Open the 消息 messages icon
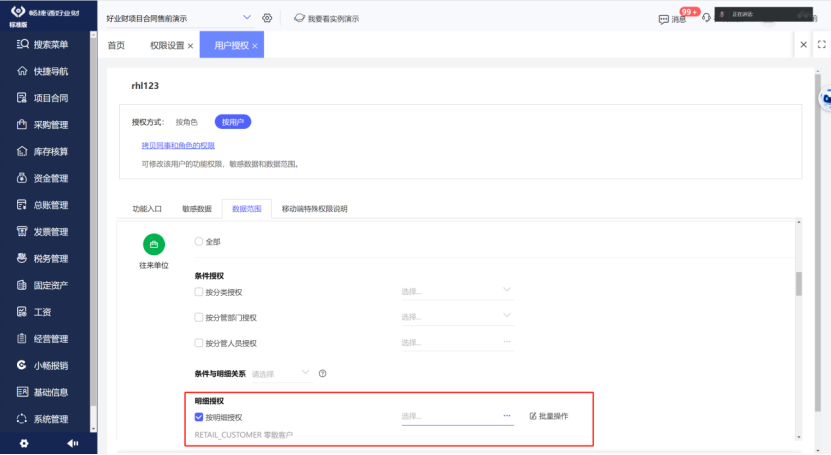This screenshot has height=455, width=831. coord(664,20)
